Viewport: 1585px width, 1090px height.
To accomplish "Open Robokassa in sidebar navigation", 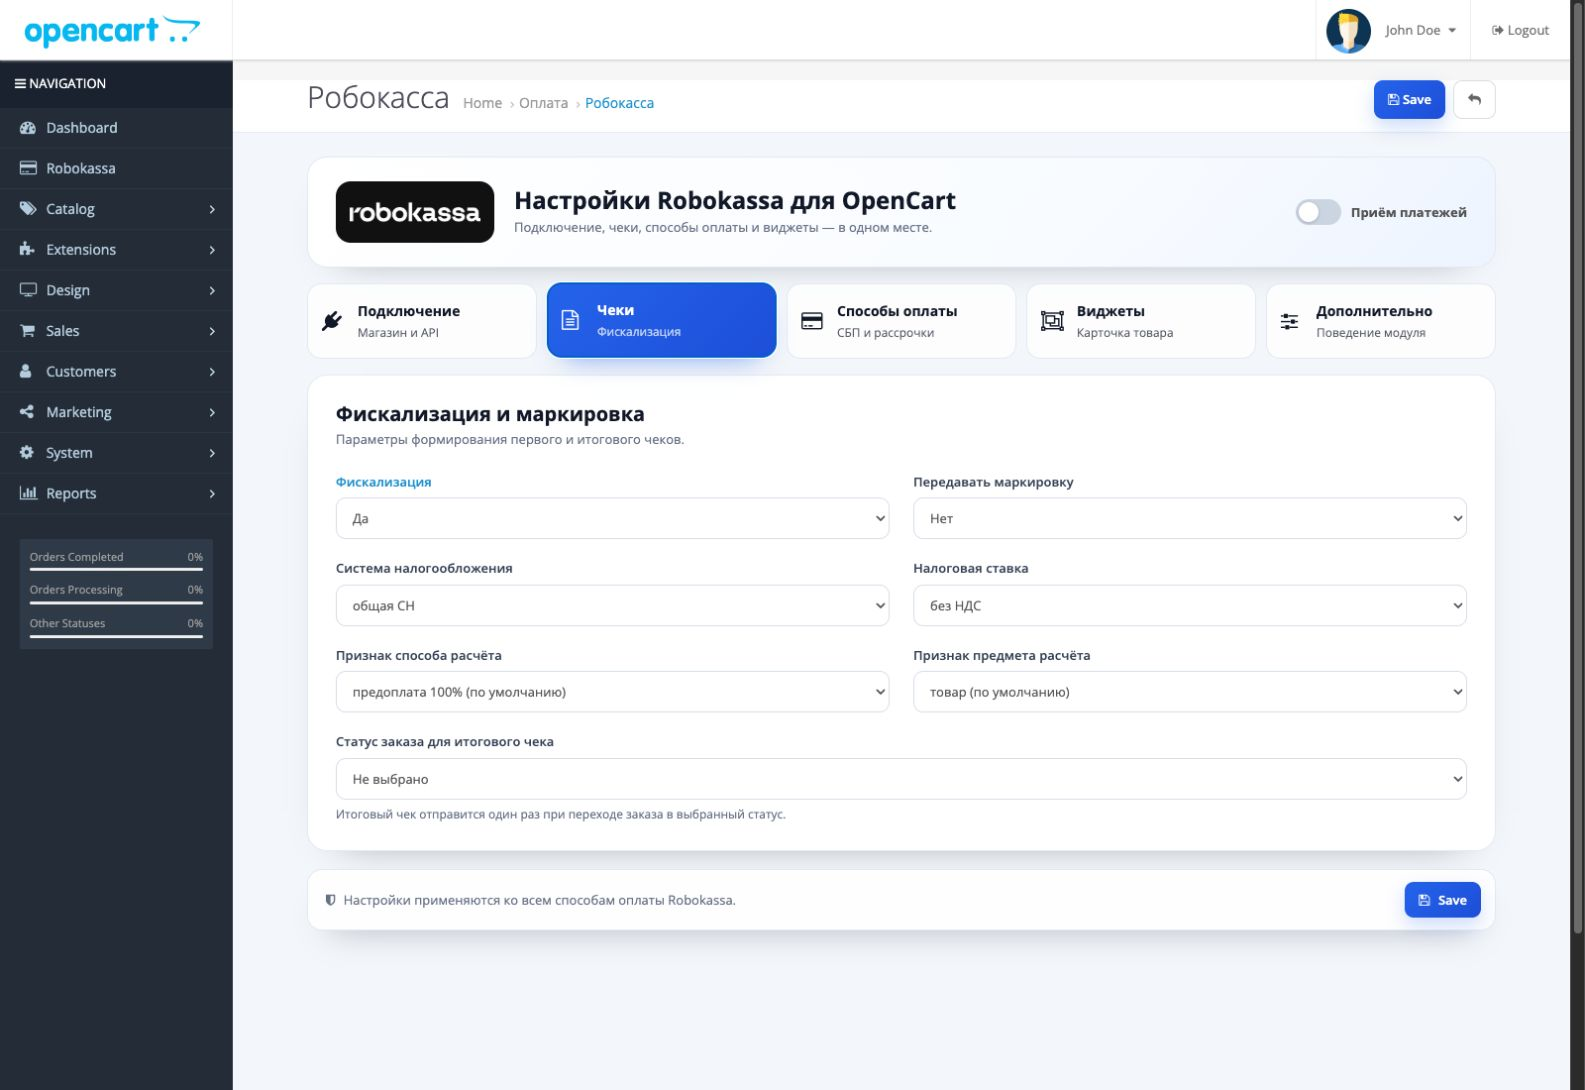I will 116,168.
